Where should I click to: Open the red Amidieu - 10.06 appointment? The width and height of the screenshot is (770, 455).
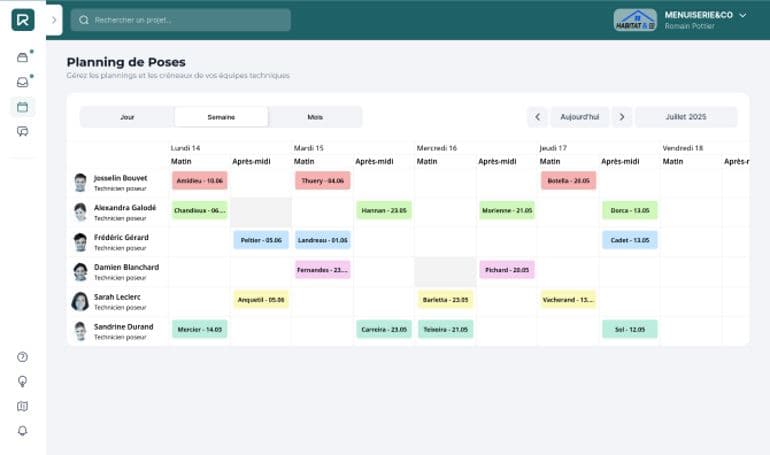200,181
